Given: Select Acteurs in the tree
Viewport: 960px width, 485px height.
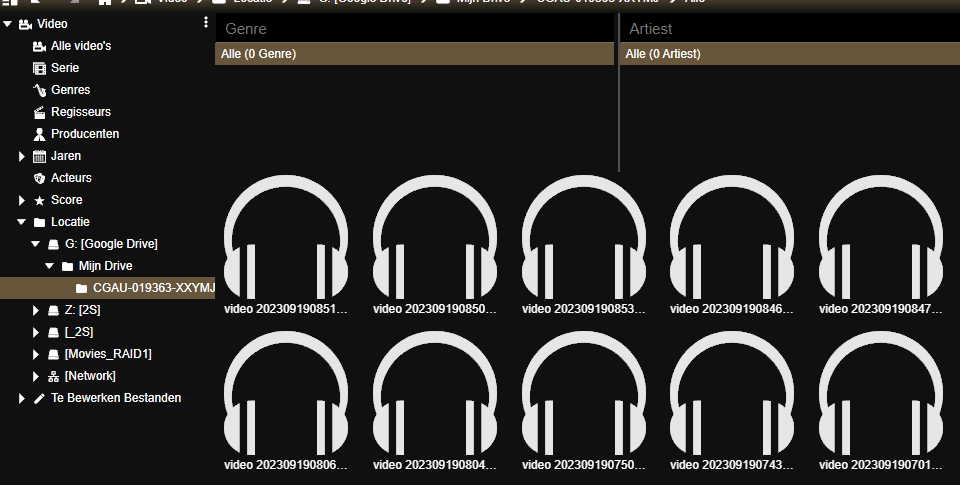Looking at the screenshot, I should pos(71,178).
